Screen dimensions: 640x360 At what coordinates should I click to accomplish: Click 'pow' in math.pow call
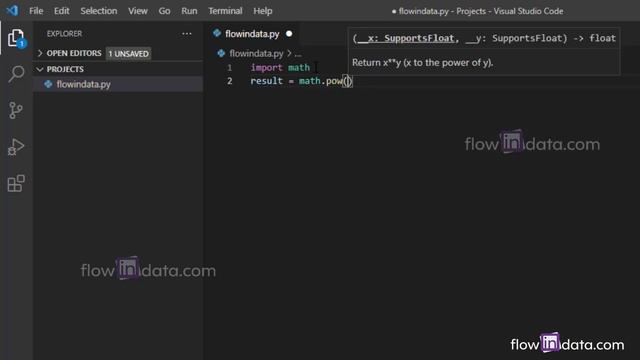coord(334,81)
